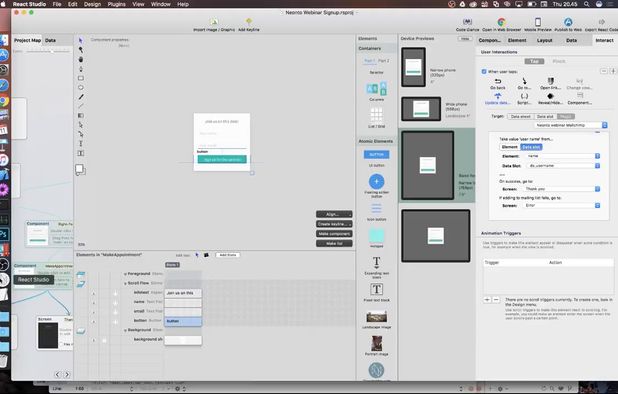Switch to the Layout inspector tab

544,40
